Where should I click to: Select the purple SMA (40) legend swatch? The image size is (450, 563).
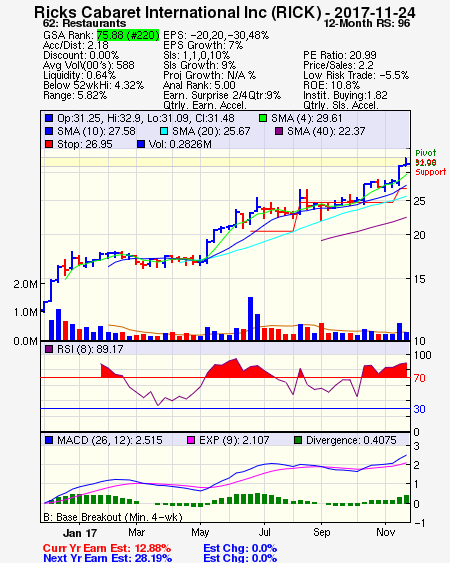[279, 131]
